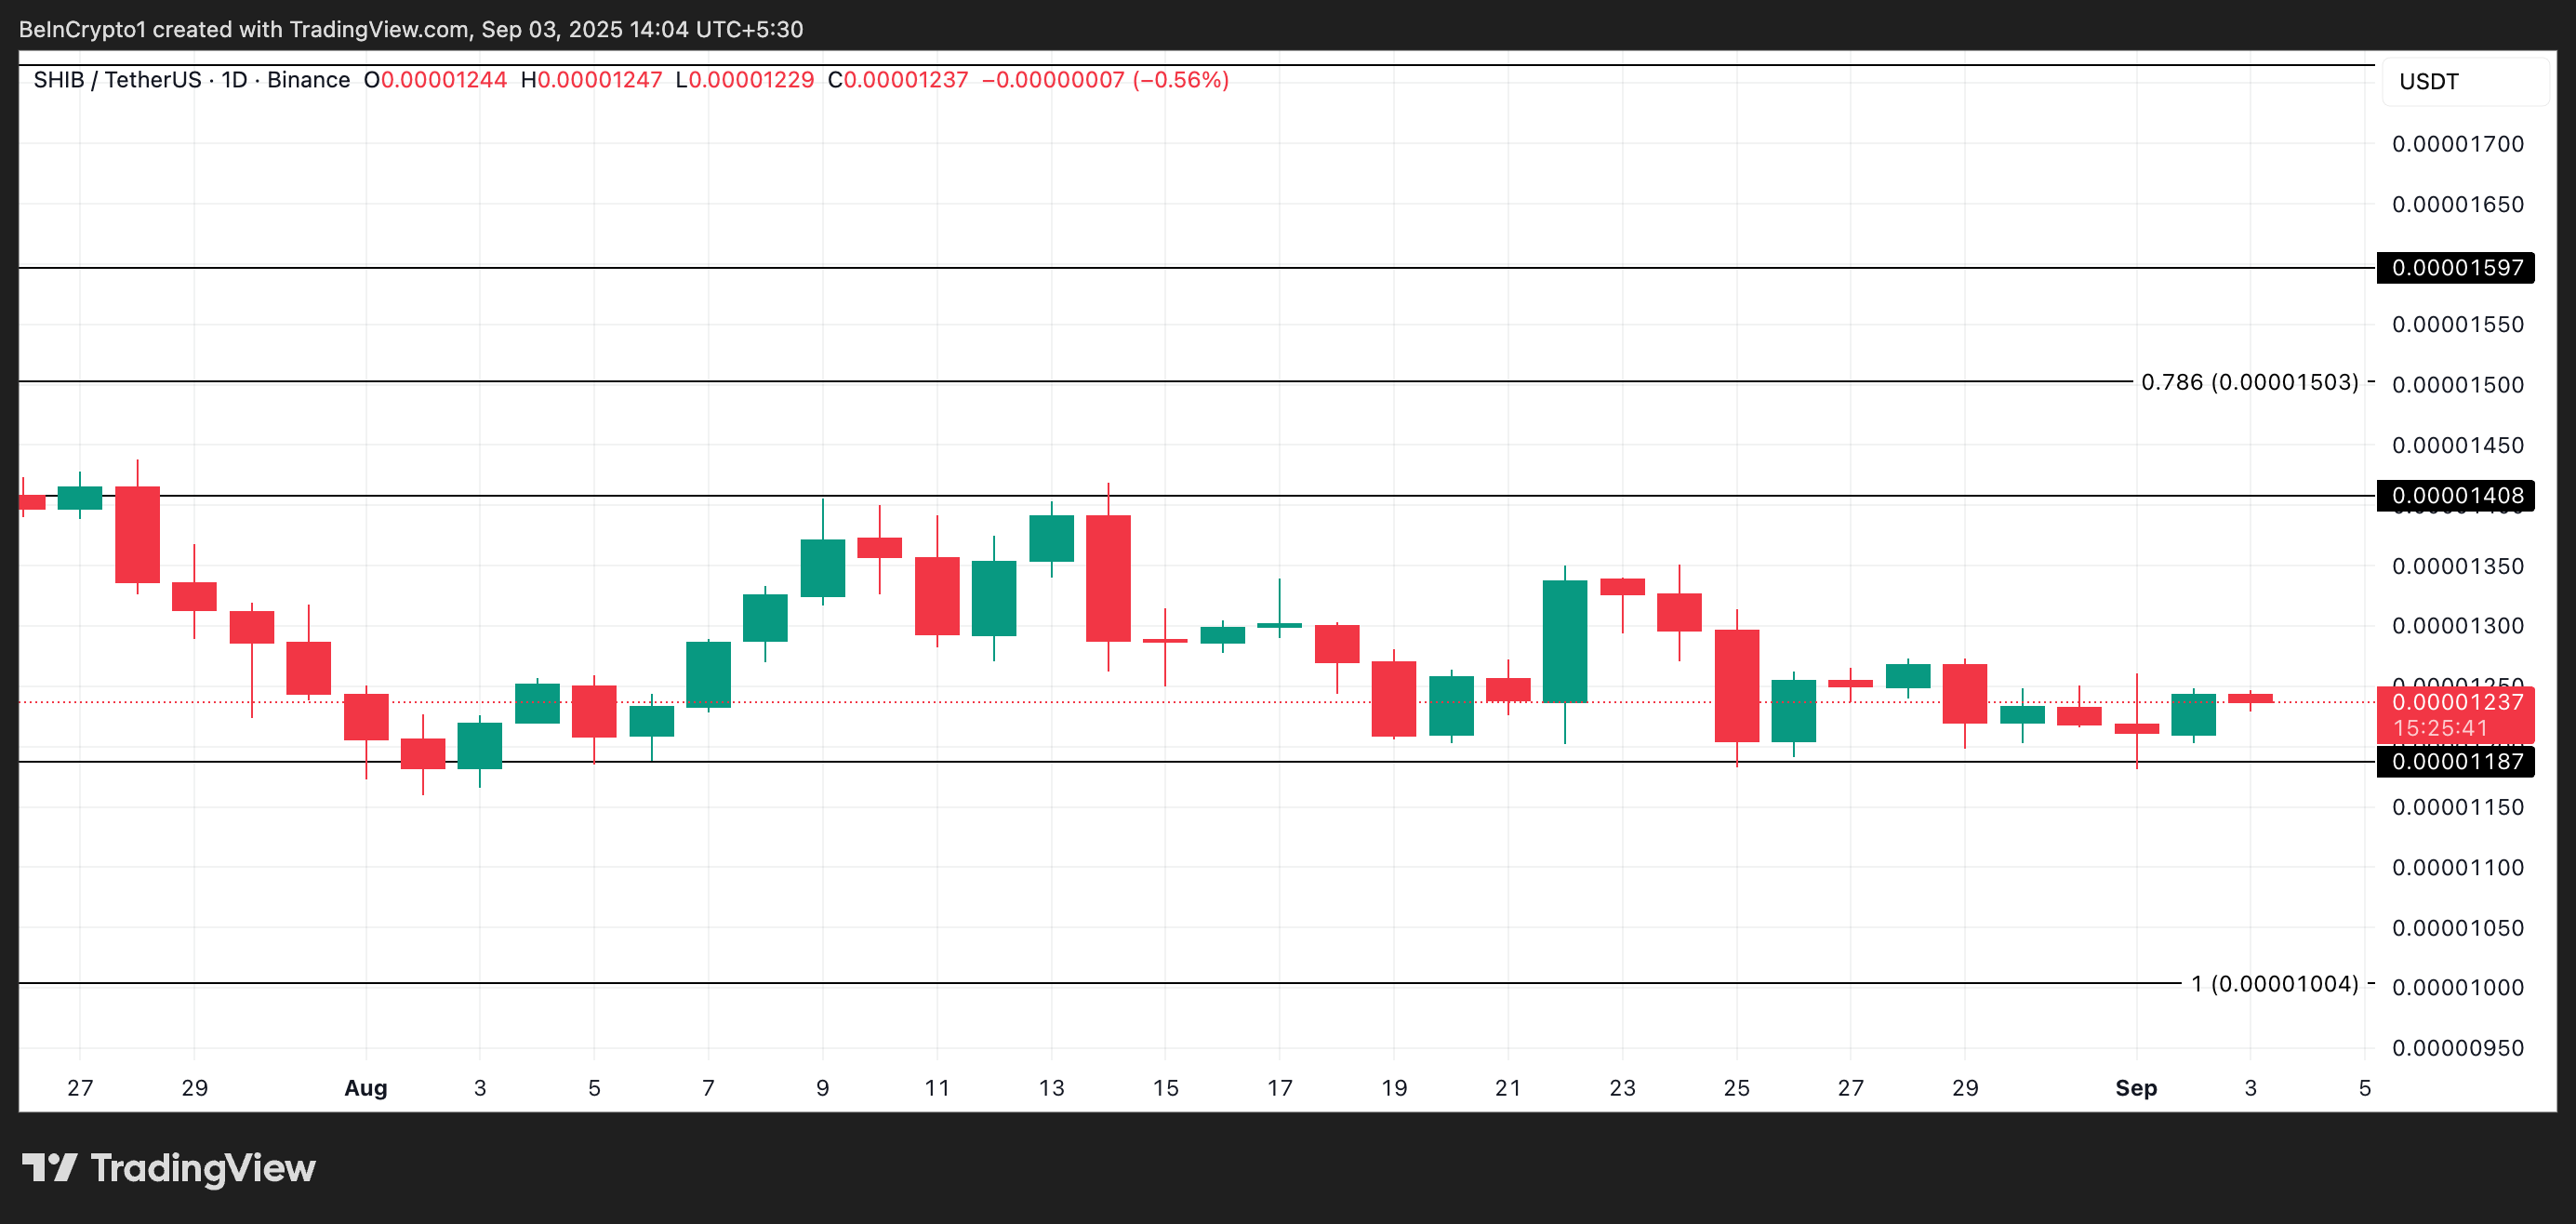Click the Sep month marker on time axis
Screen dimensions: 2576x1224
(x=2136, y=1088)
